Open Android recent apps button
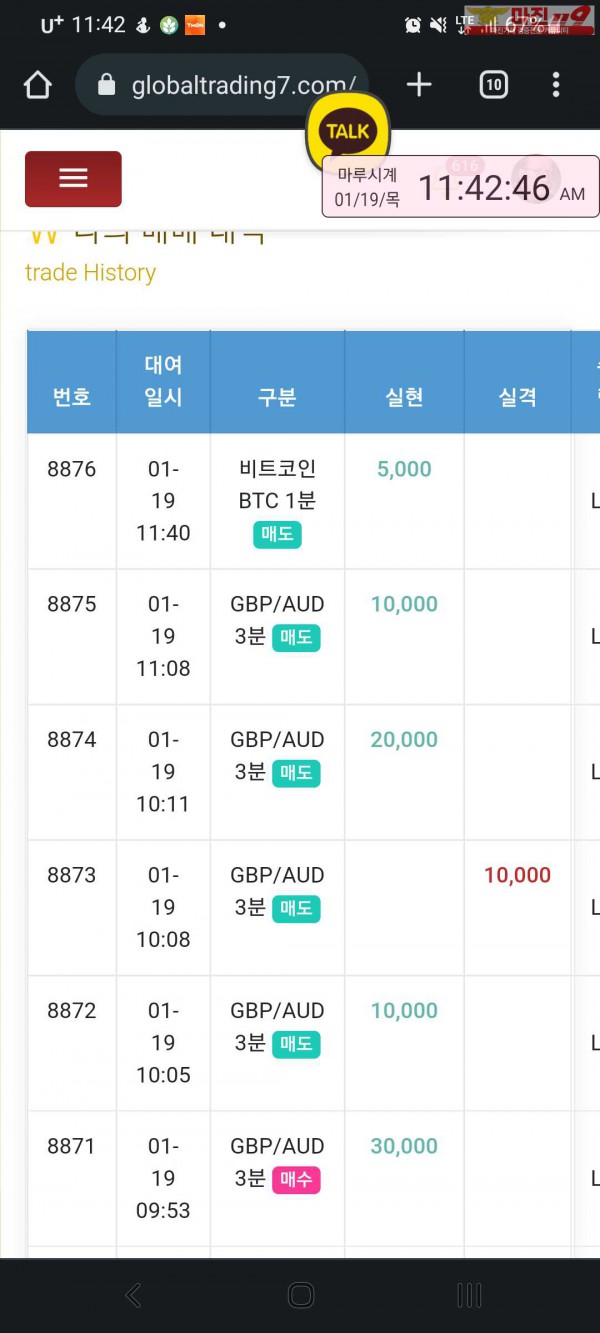The height and width of the screenshot is (1333, 600). (x=468, y=1296)
